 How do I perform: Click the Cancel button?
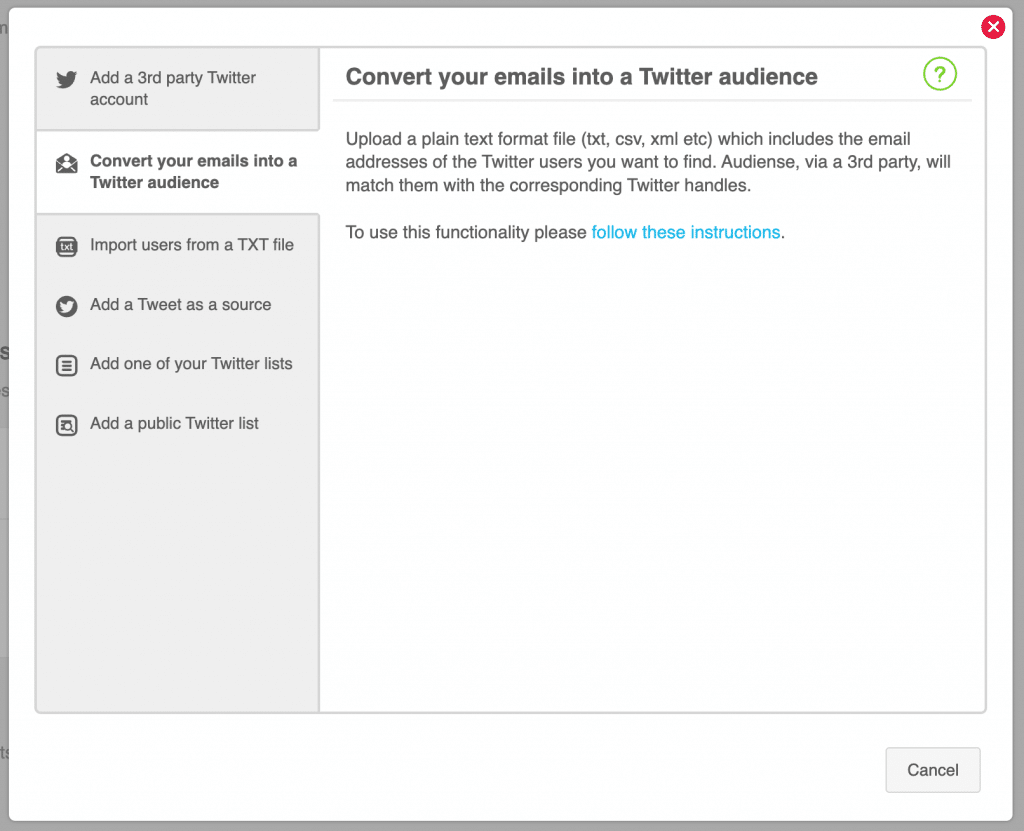click(933, 770)
